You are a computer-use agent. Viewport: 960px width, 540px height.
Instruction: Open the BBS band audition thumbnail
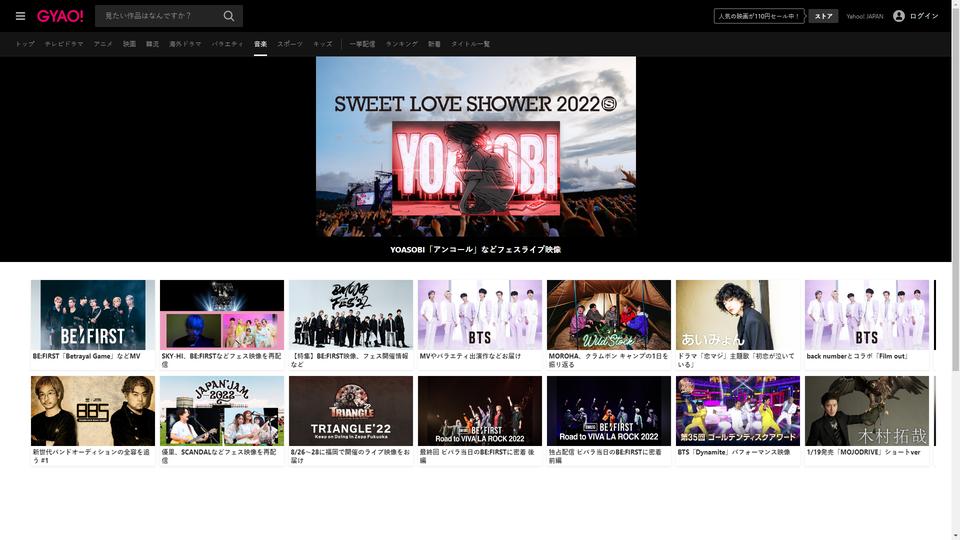(x=93, y=411)
